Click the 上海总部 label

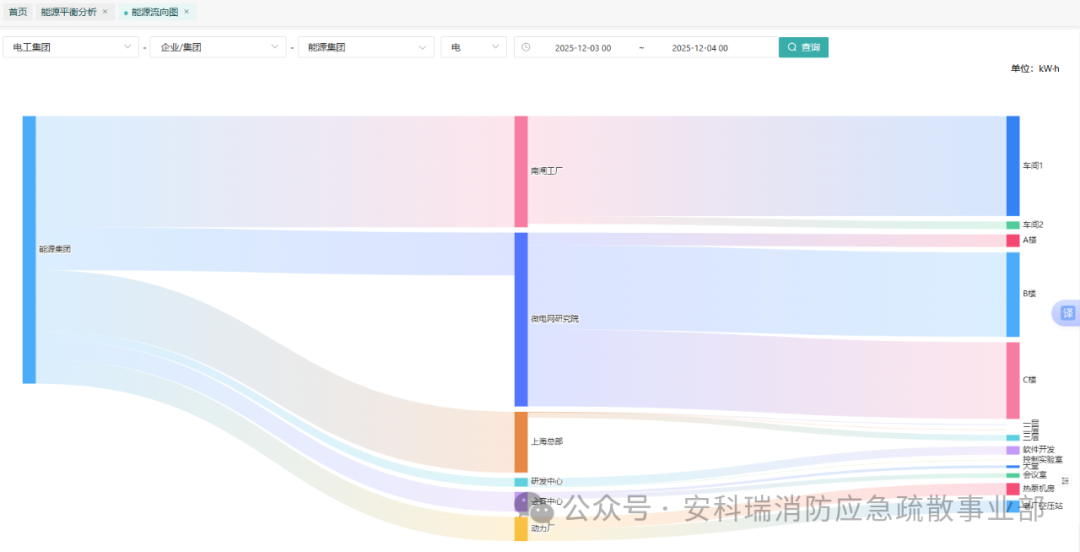click(x=546, y=442)
